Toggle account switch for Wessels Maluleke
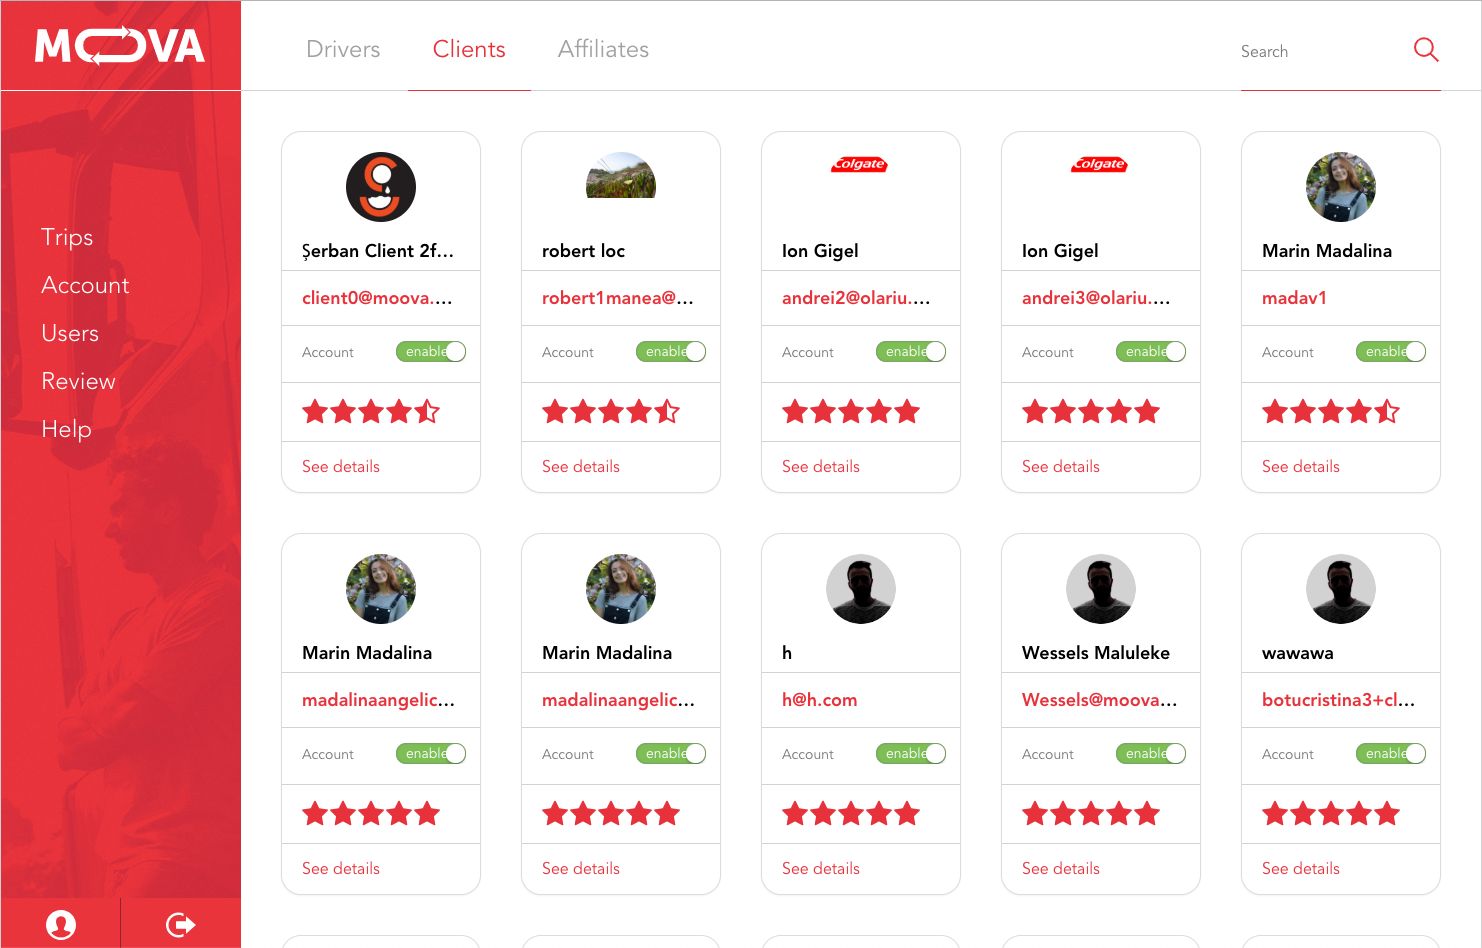Viewport: 1482px width, 948px height. (x=1151, y=754)
